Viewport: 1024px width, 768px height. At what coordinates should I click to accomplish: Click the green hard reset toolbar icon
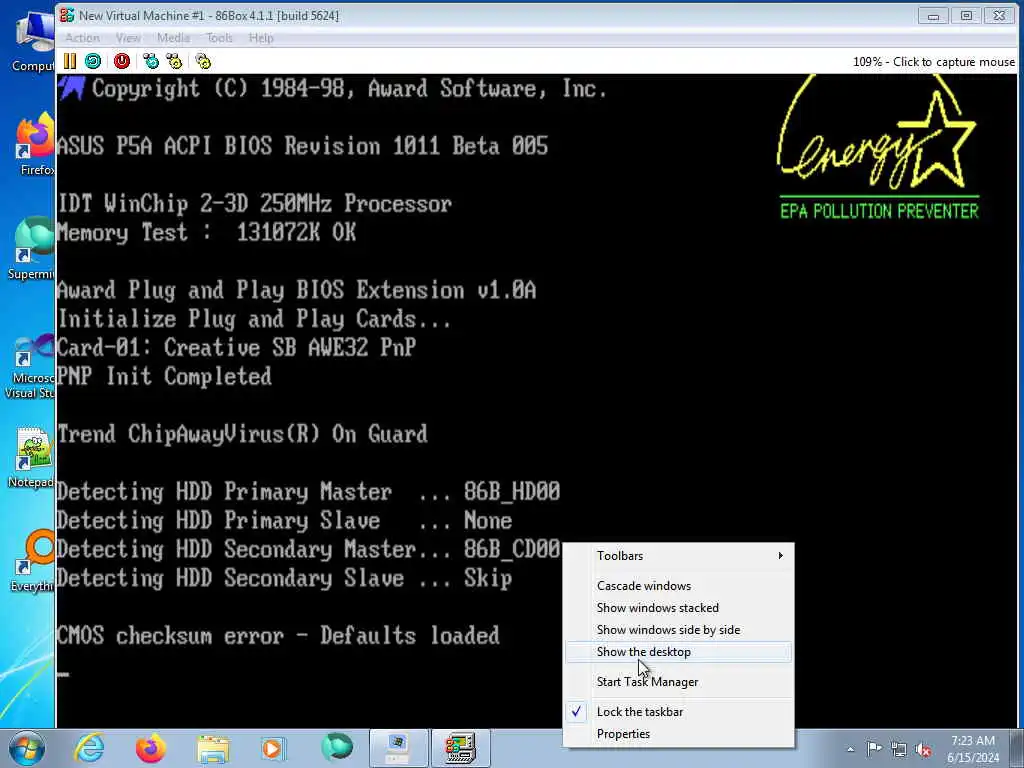coord(93,61)
